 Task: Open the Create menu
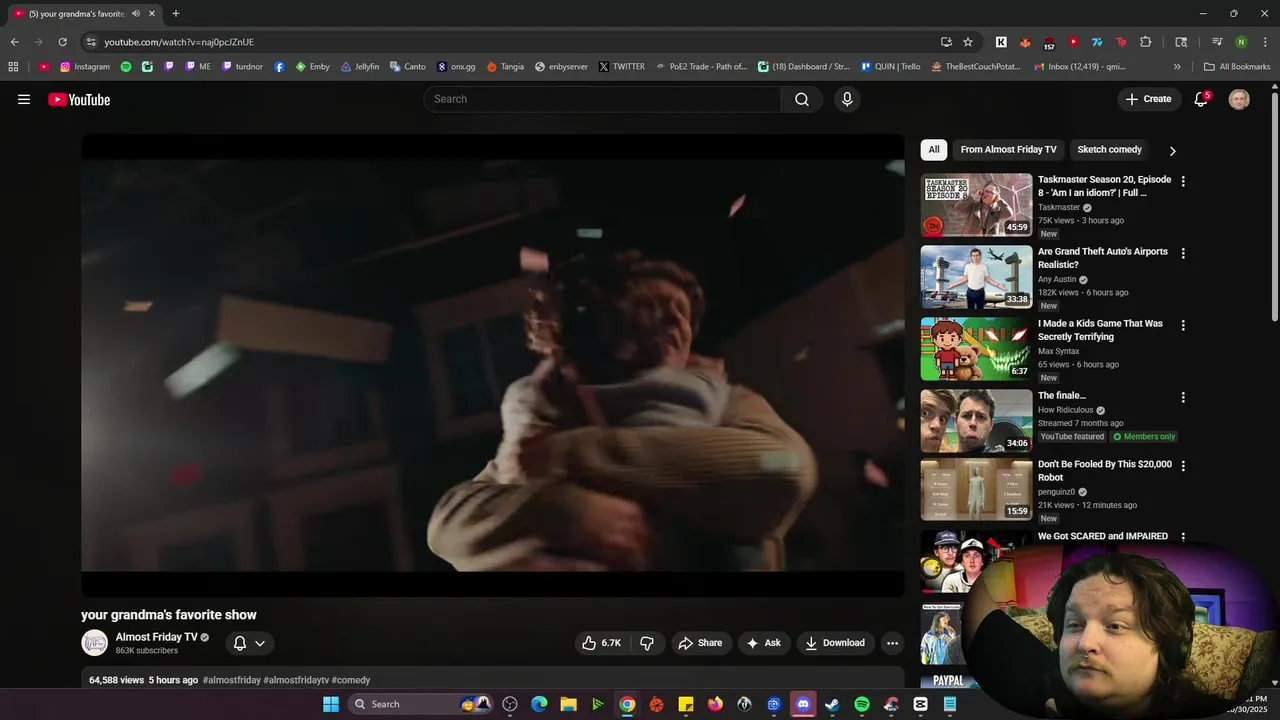(1148, 99)
